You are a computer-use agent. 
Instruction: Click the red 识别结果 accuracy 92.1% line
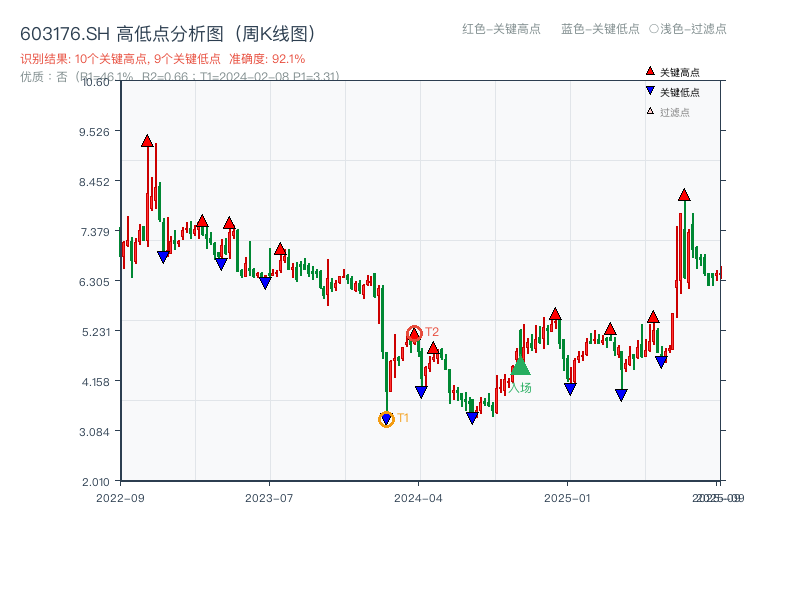[x=163, y=59]
